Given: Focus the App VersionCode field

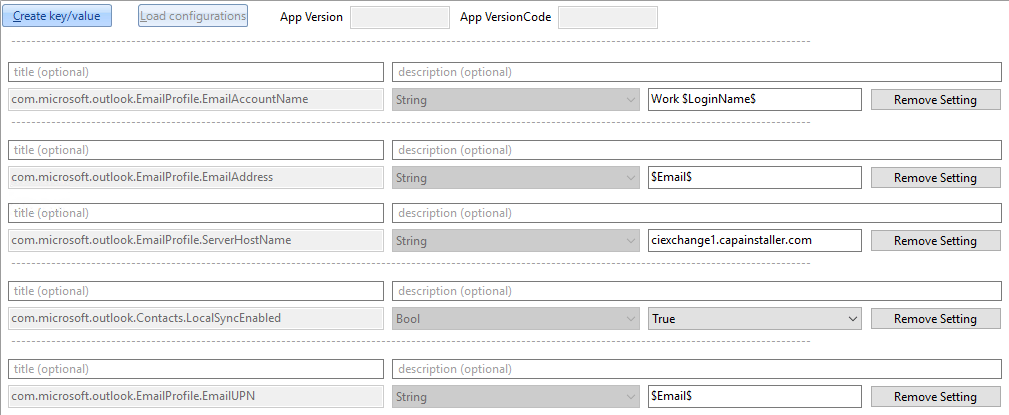Looking at the screenshot, I should [x=608, y=17].
